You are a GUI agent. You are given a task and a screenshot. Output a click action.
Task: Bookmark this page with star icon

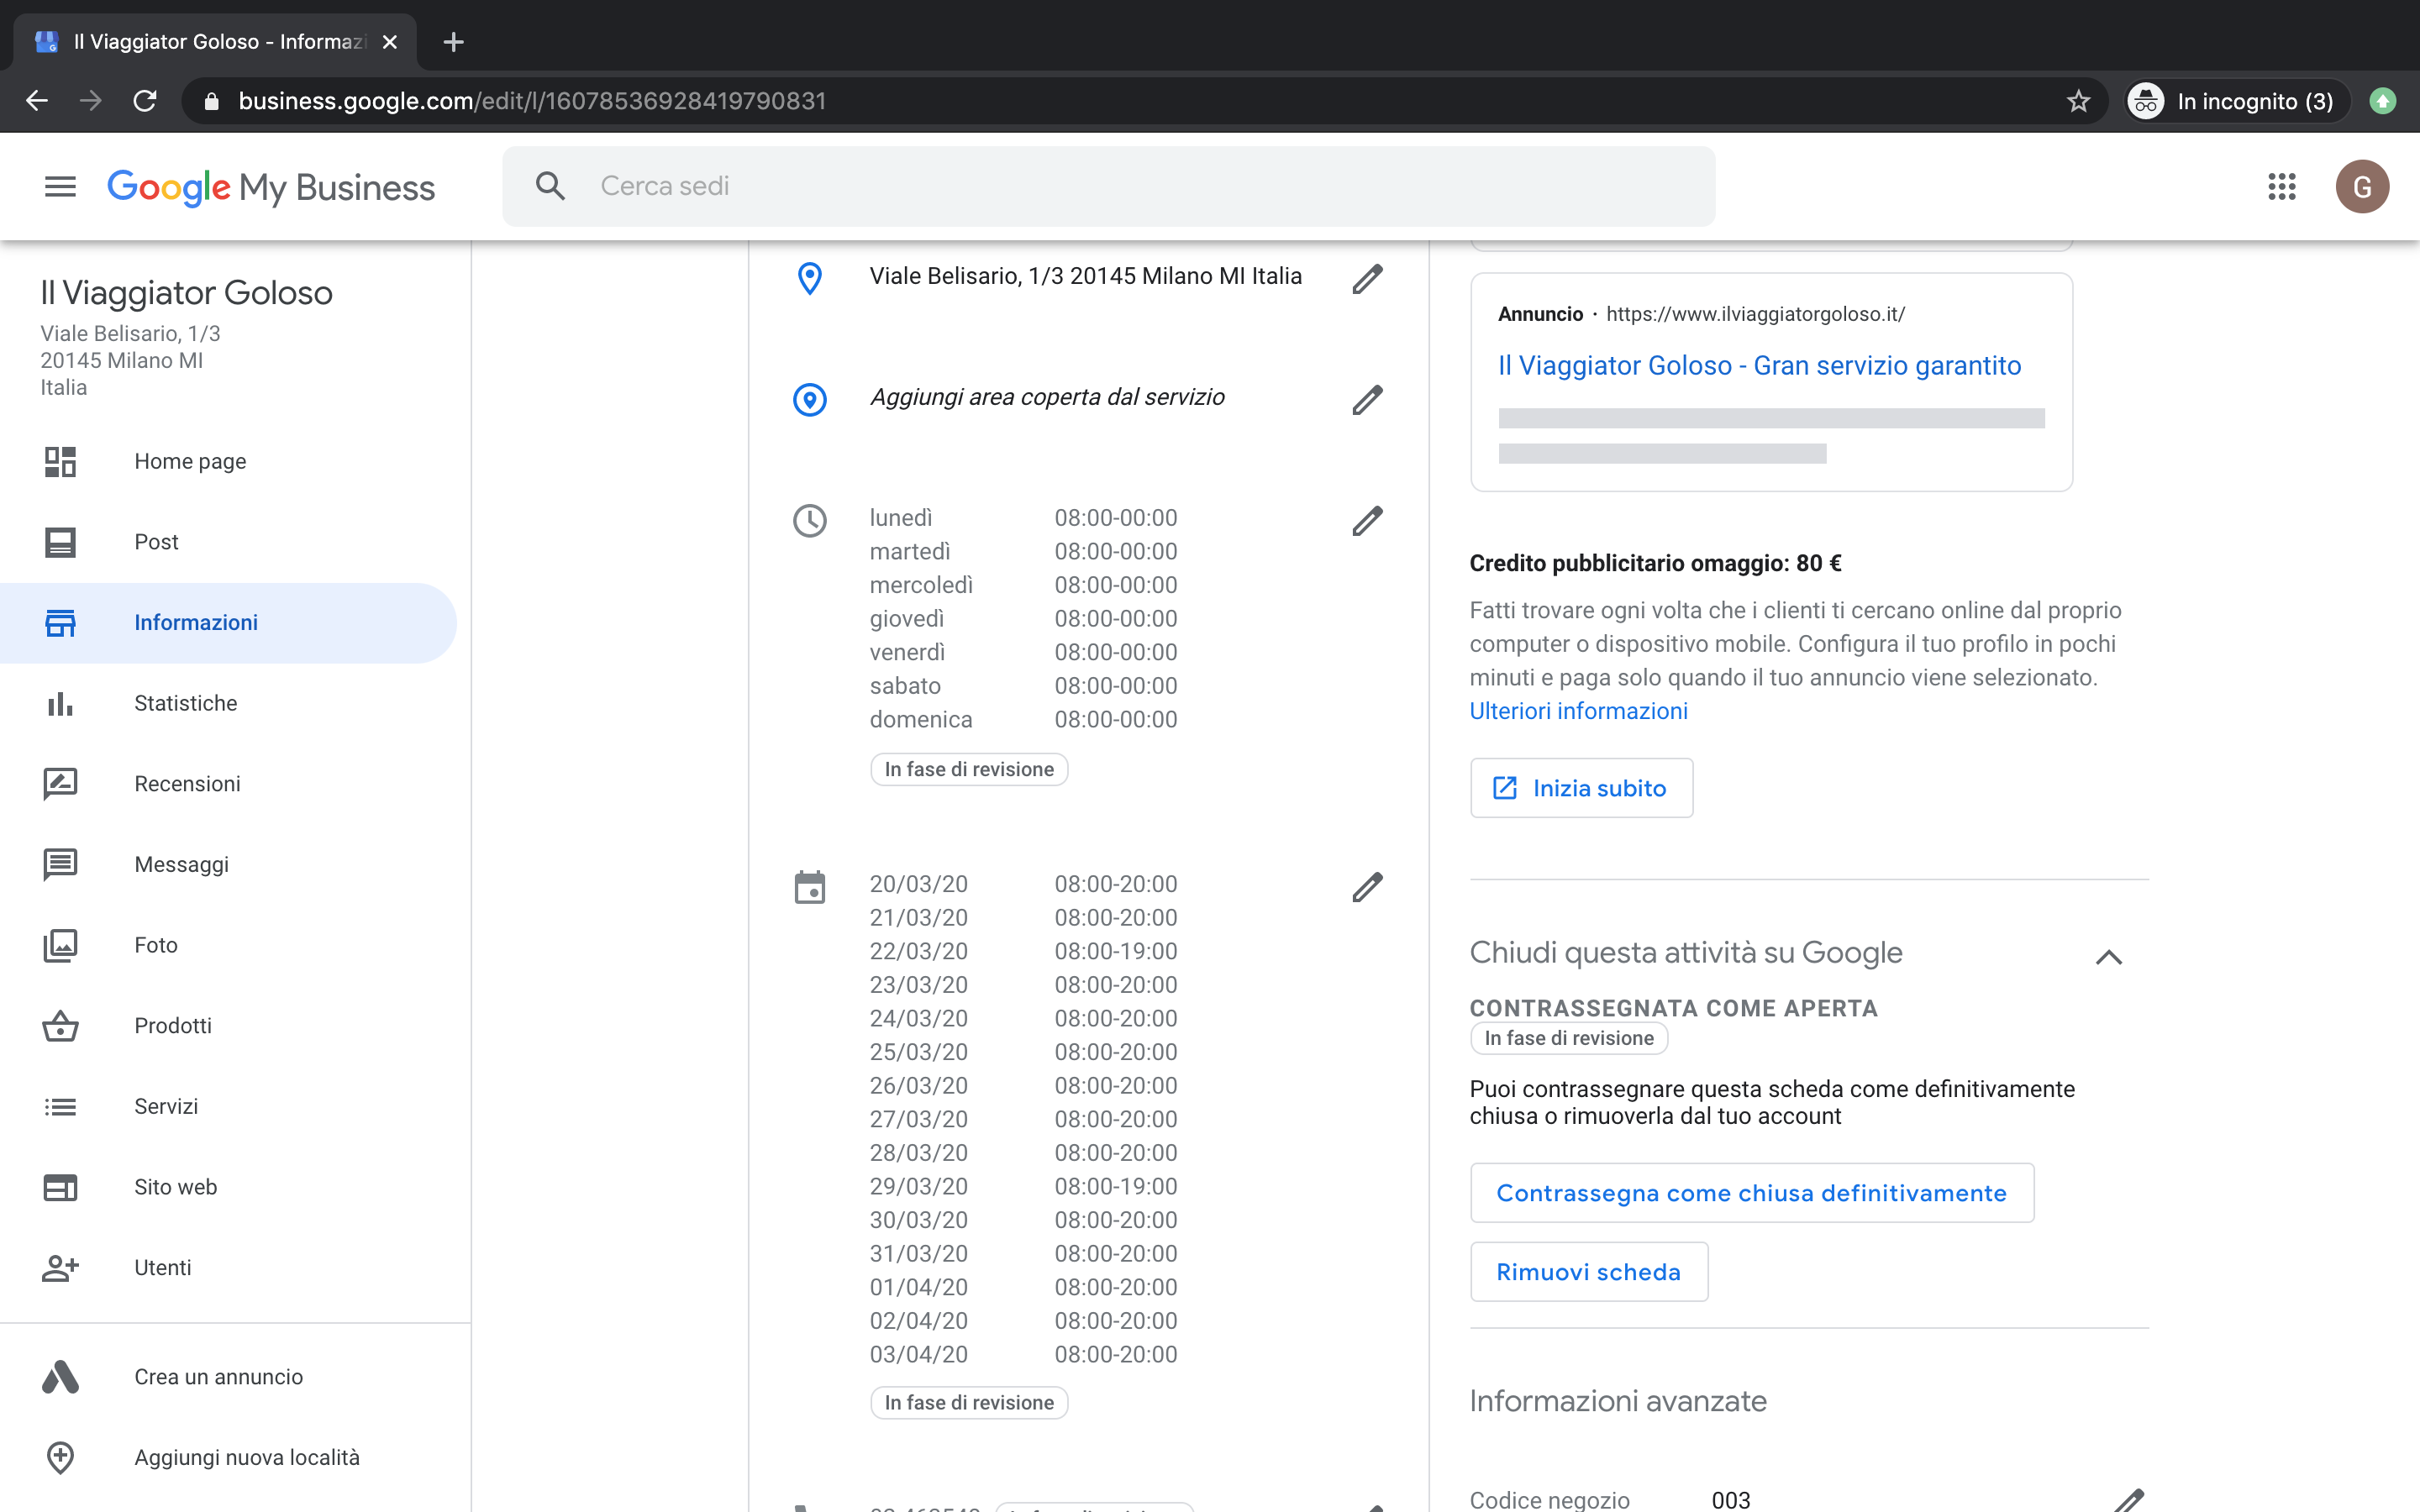(2078, 101)
